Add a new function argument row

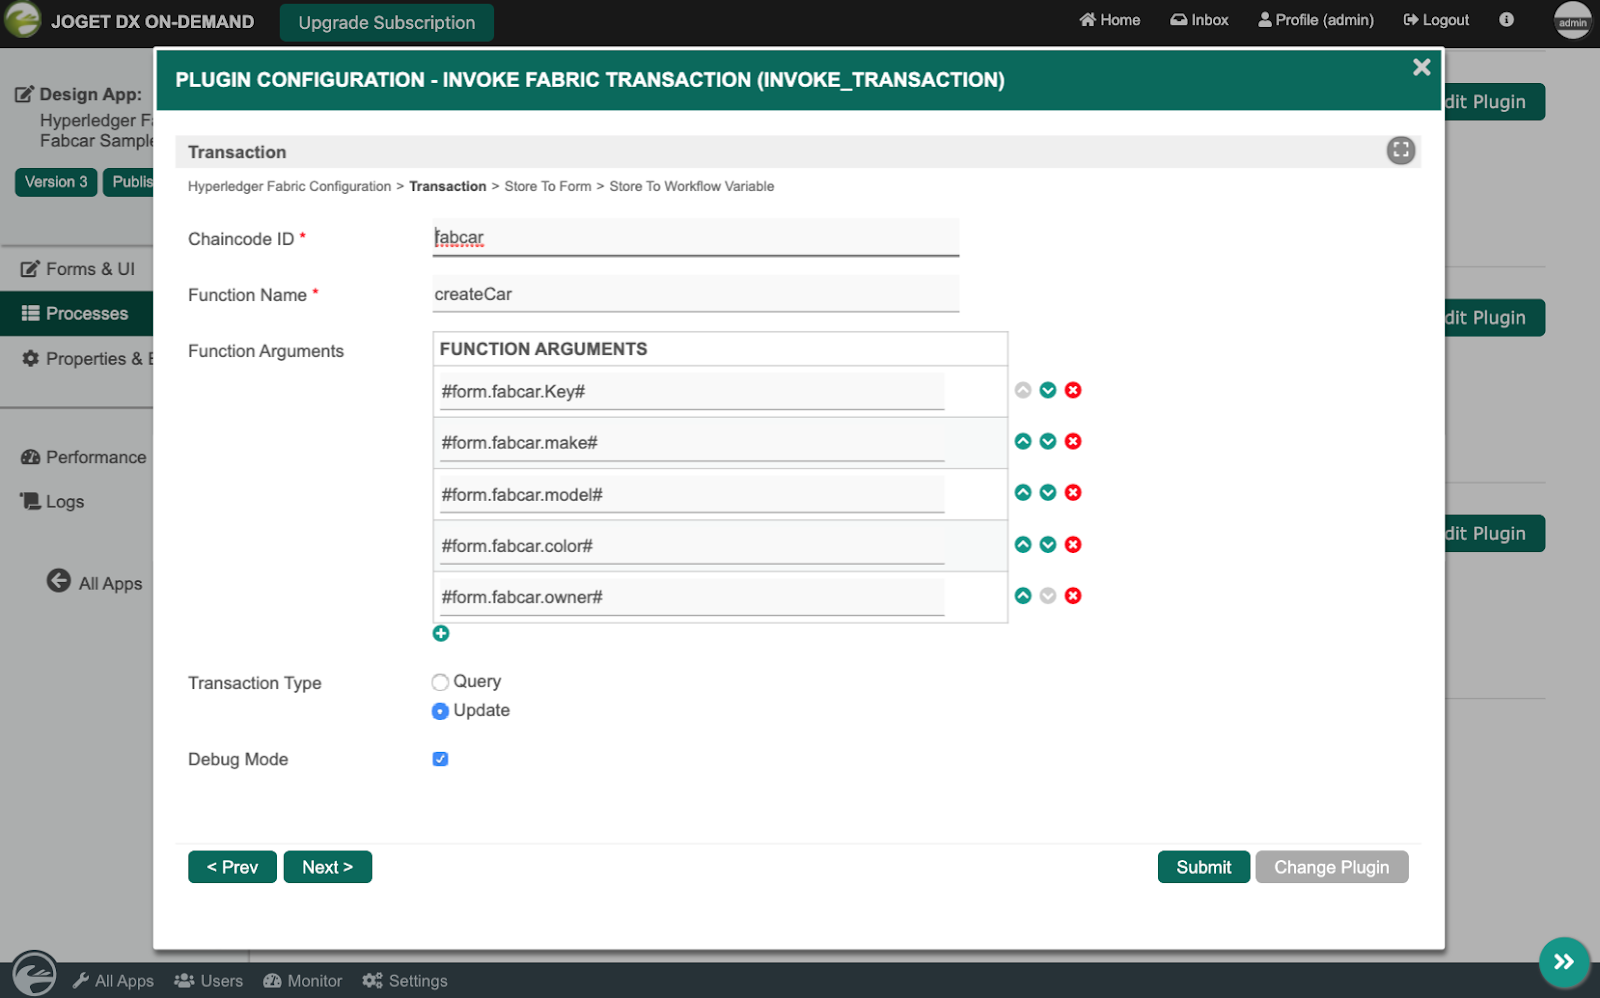[x=441, y=633]
